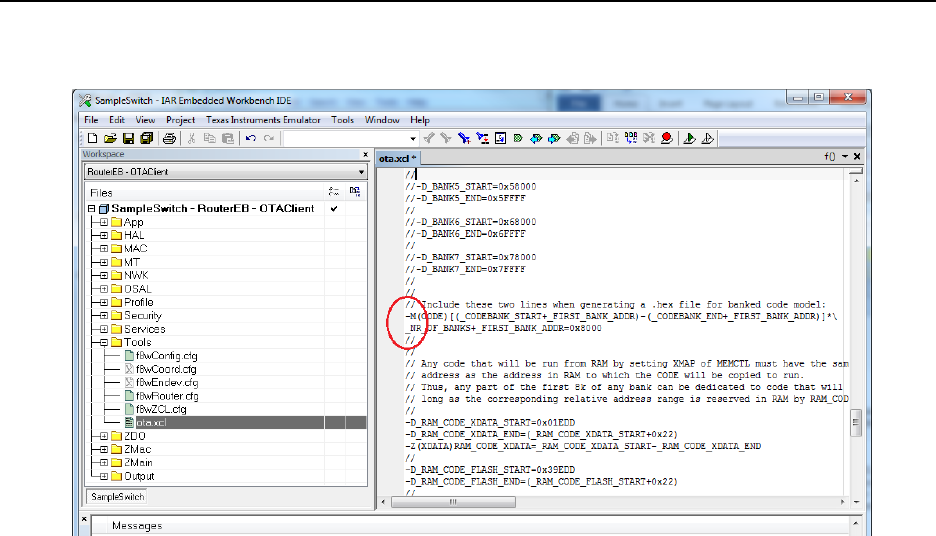Open the File menu
The width and height of the screenshot is (936, 536).
click(x=91, y=120)
